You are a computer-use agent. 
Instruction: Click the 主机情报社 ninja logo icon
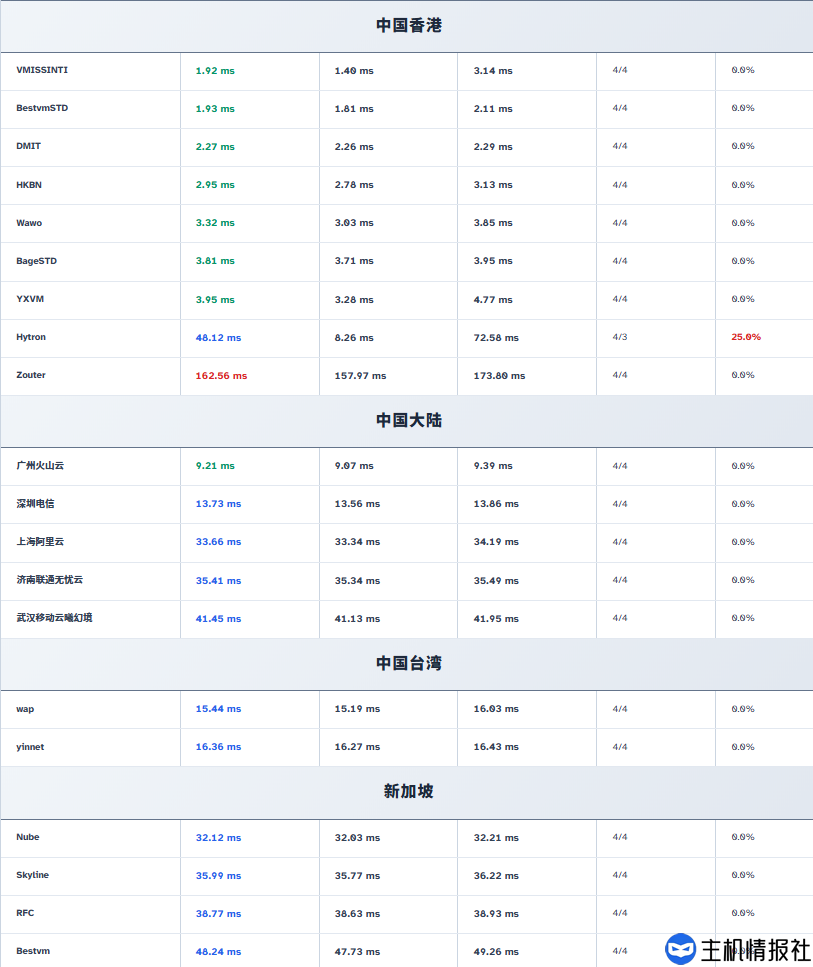[681, 948]
